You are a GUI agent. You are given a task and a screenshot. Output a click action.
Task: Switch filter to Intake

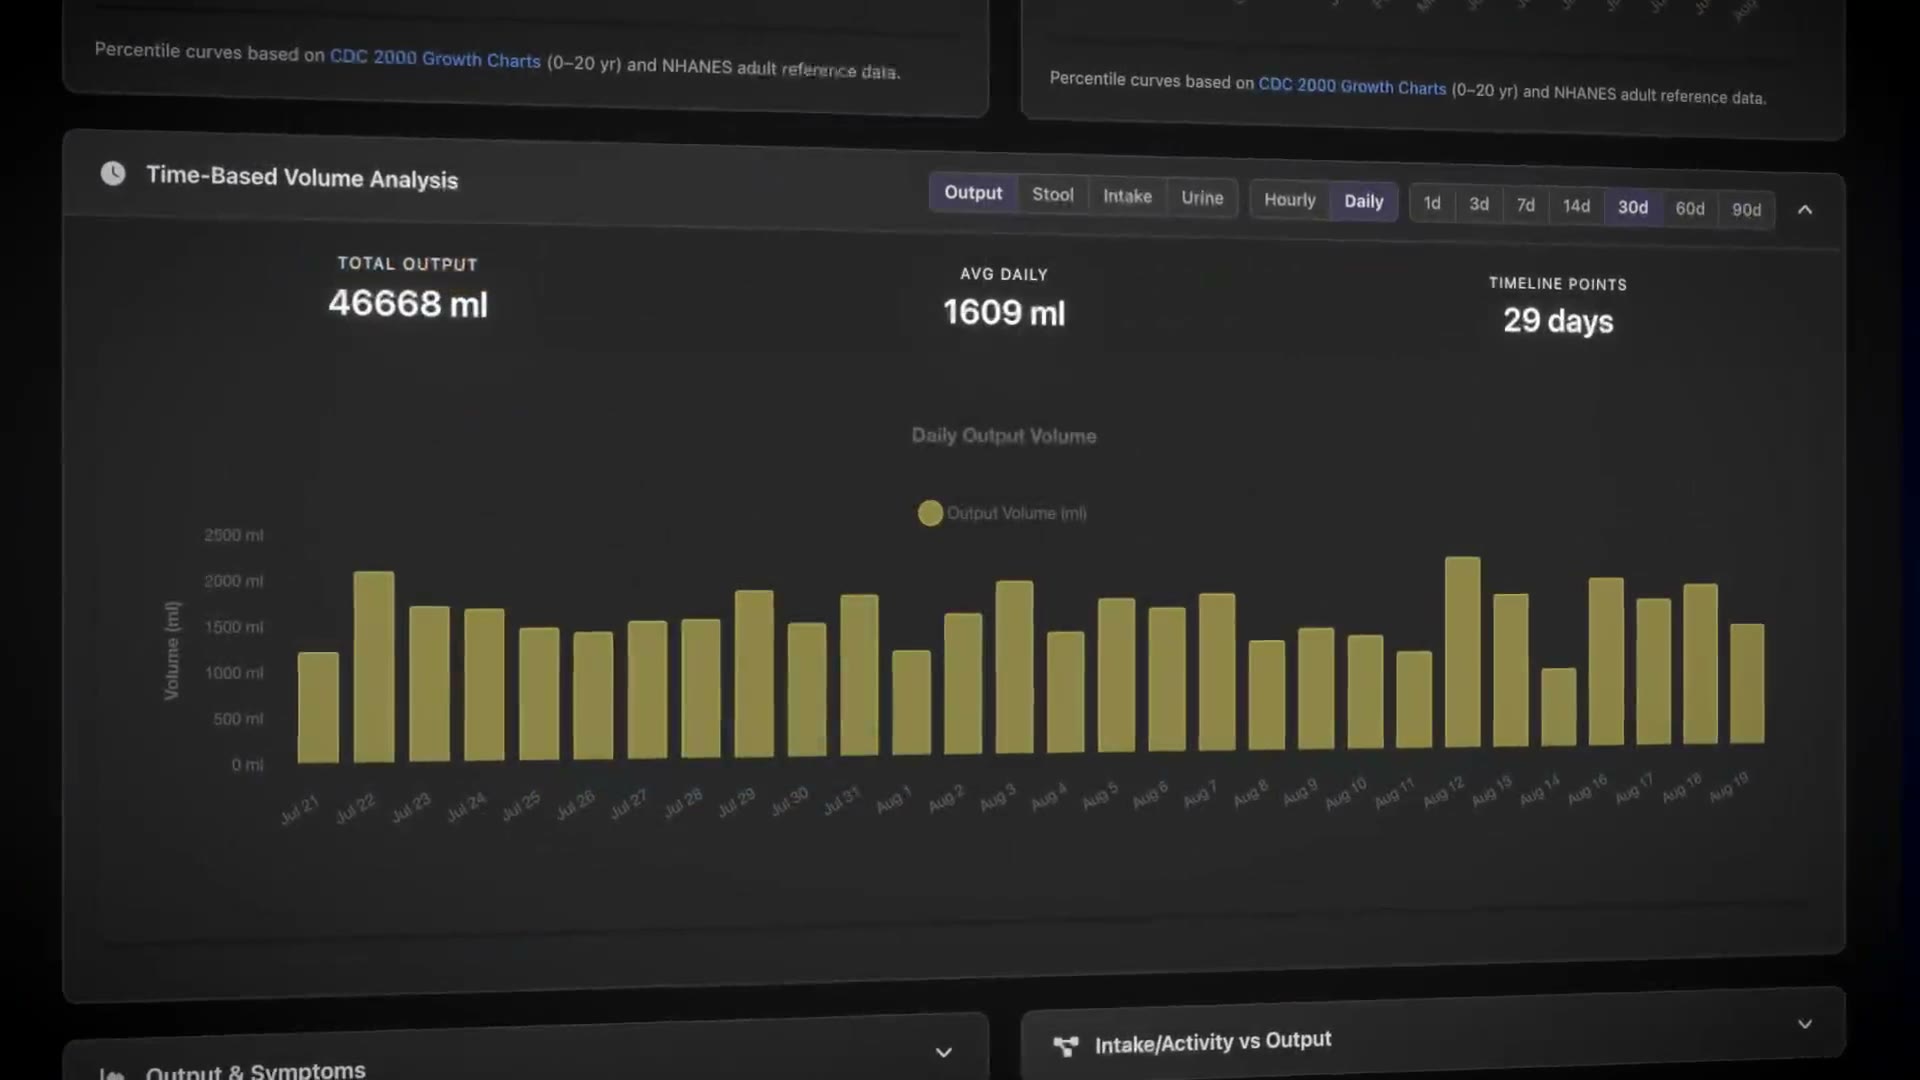click(x=1127, y=196)
